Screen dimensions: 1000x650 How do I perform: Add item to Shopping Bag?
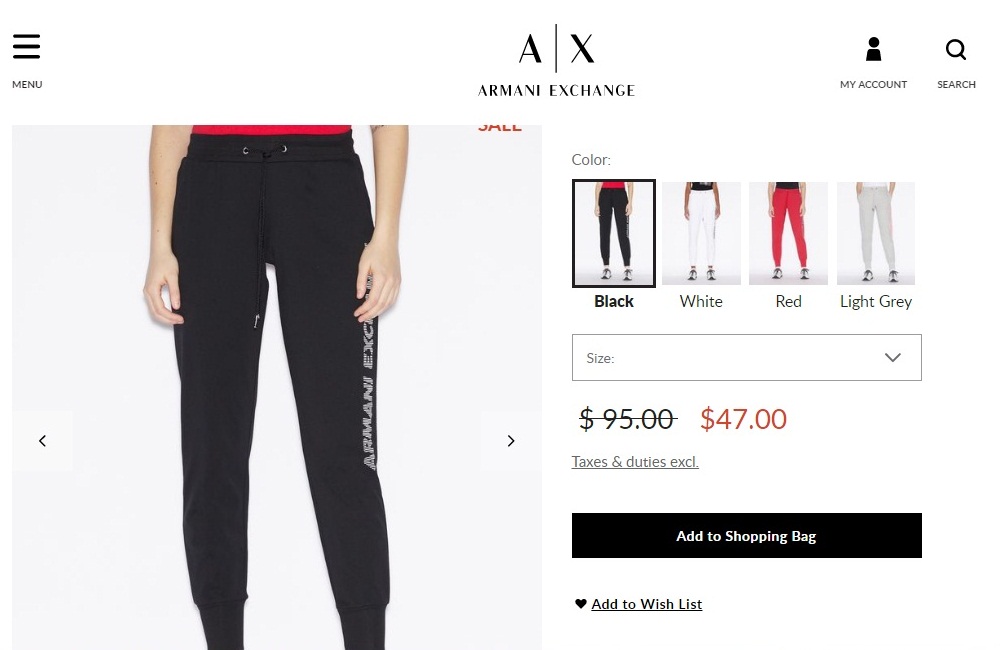(746, 535)
